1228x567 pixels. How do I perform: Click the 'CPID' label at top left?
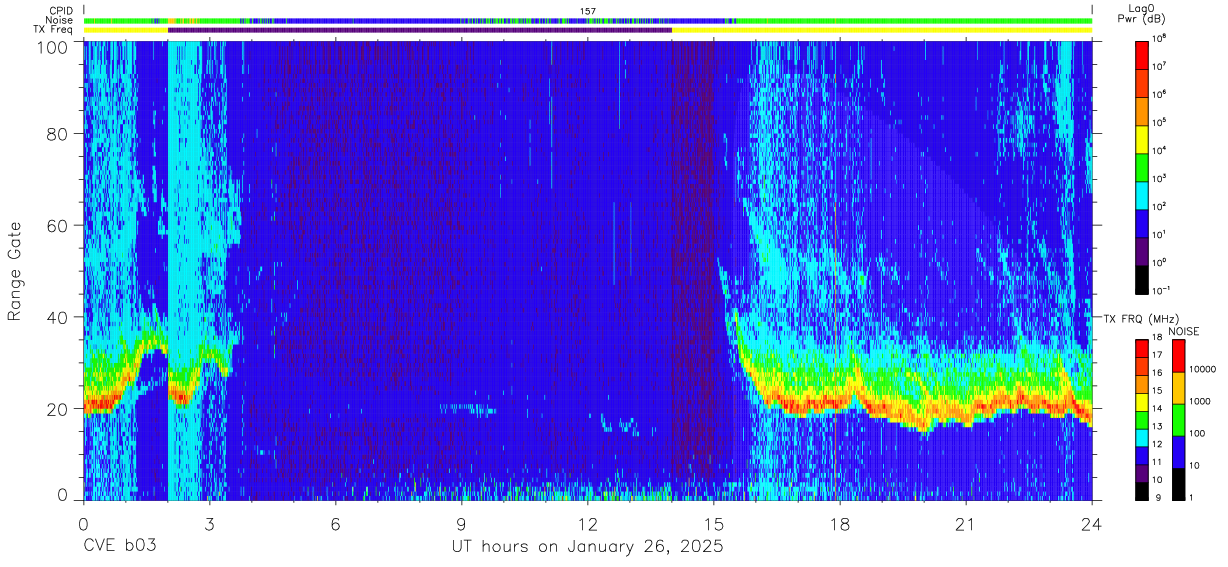click(59, 11)
